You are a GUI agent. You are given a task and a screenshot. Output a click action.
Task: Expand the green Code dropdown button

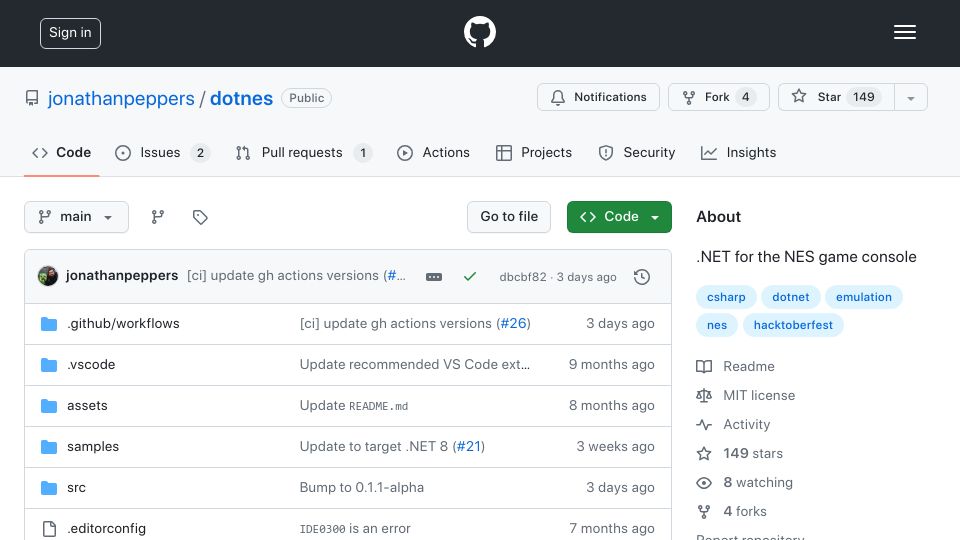(619, 217)
